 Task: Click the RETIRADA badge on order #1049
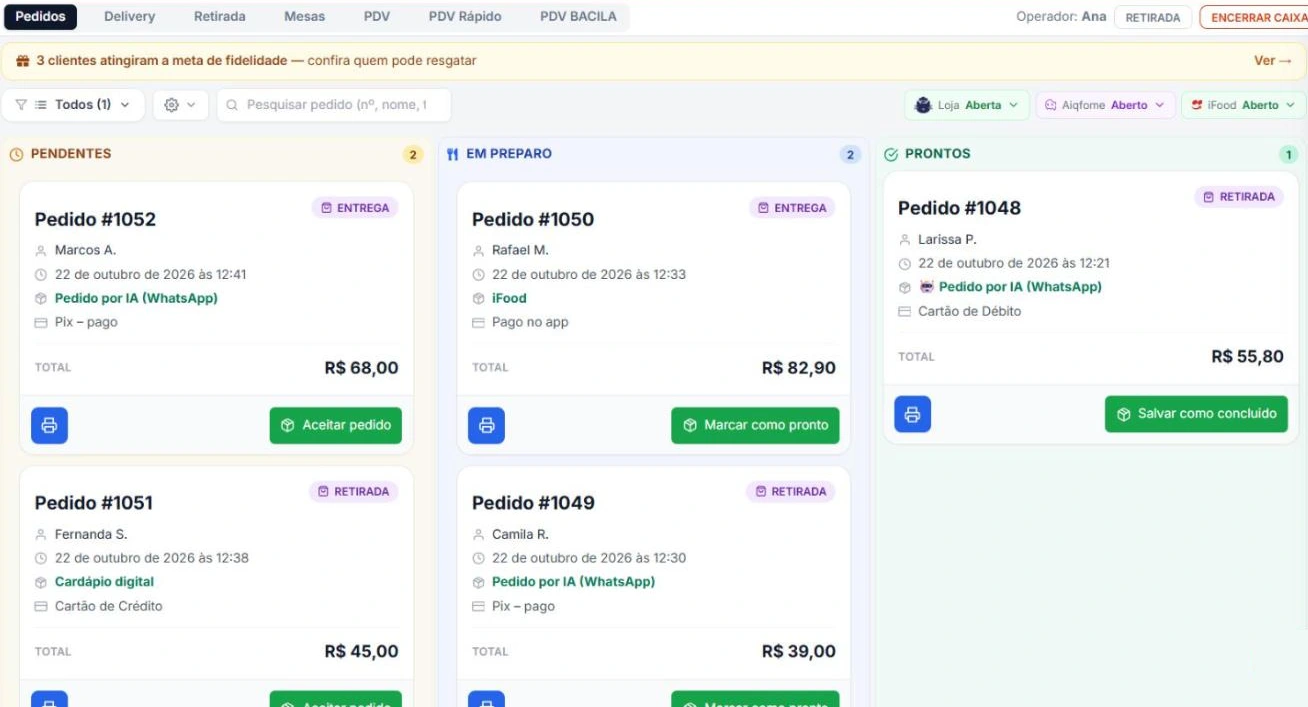coord(791,492)
